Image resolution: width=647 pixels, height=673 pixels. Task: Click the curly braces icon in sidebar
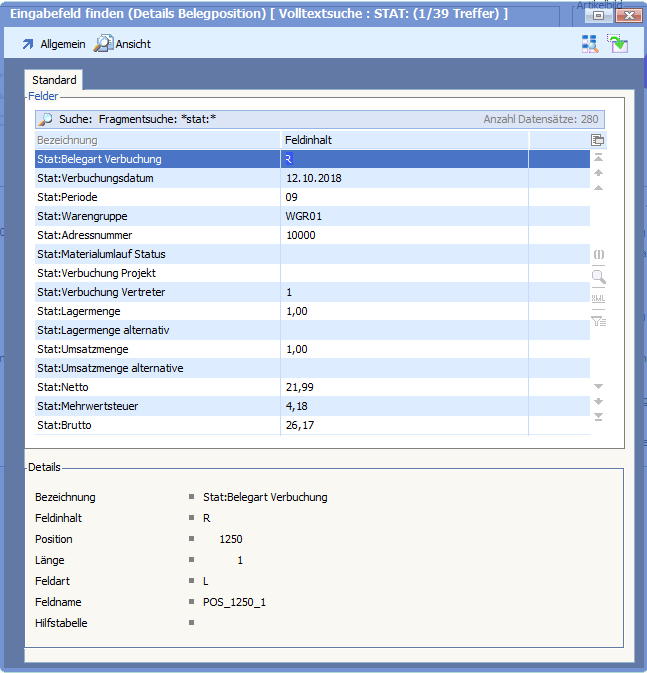click(x=598, y=255)
